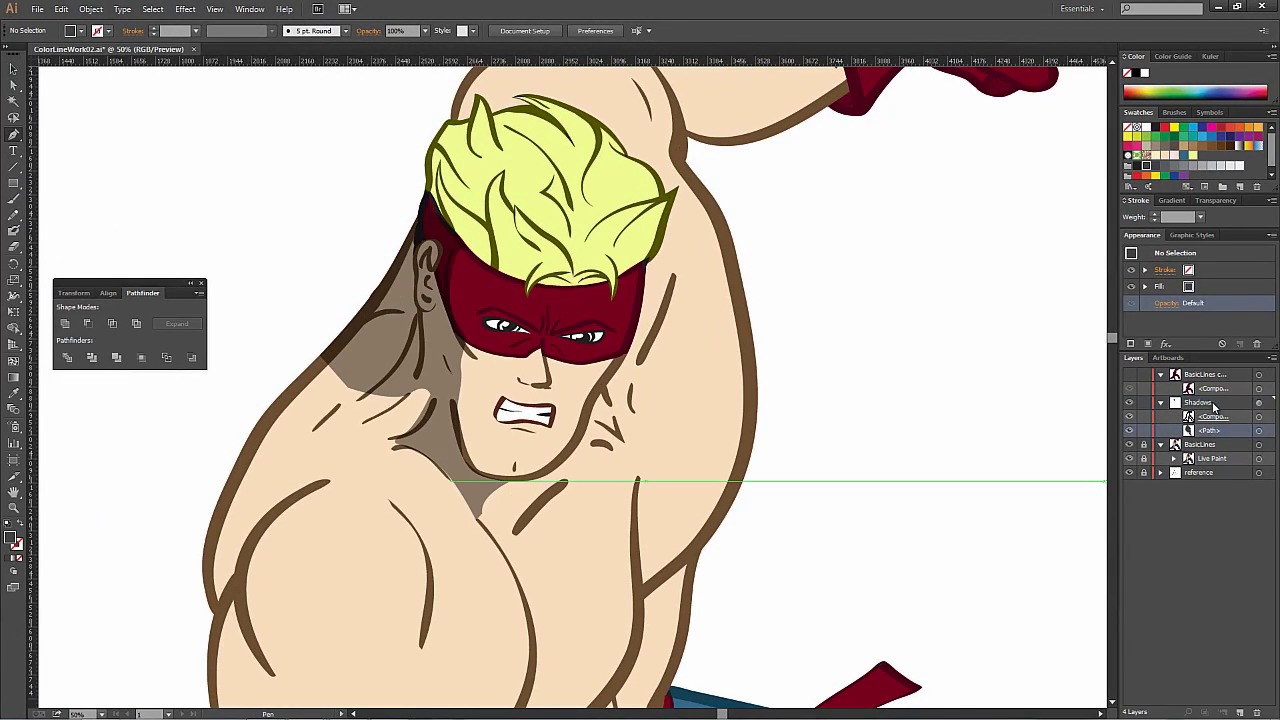Click the Minus Front shape mode icon

coord(88,324)
